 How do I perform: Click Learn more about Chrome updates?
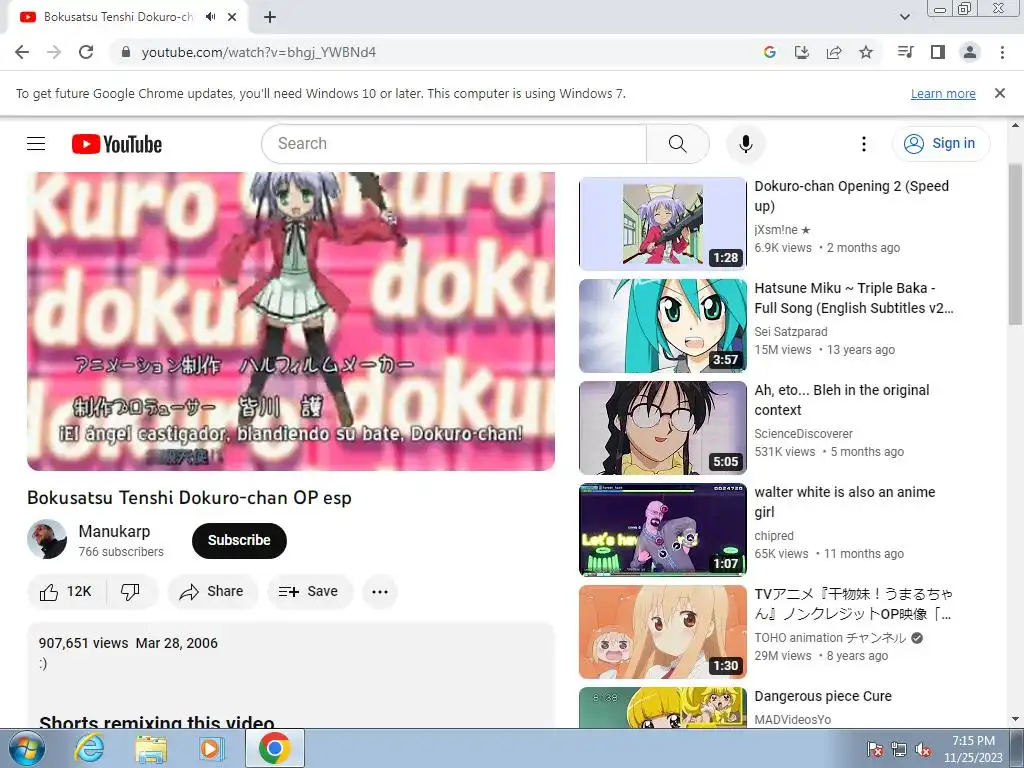click(943, 93)
